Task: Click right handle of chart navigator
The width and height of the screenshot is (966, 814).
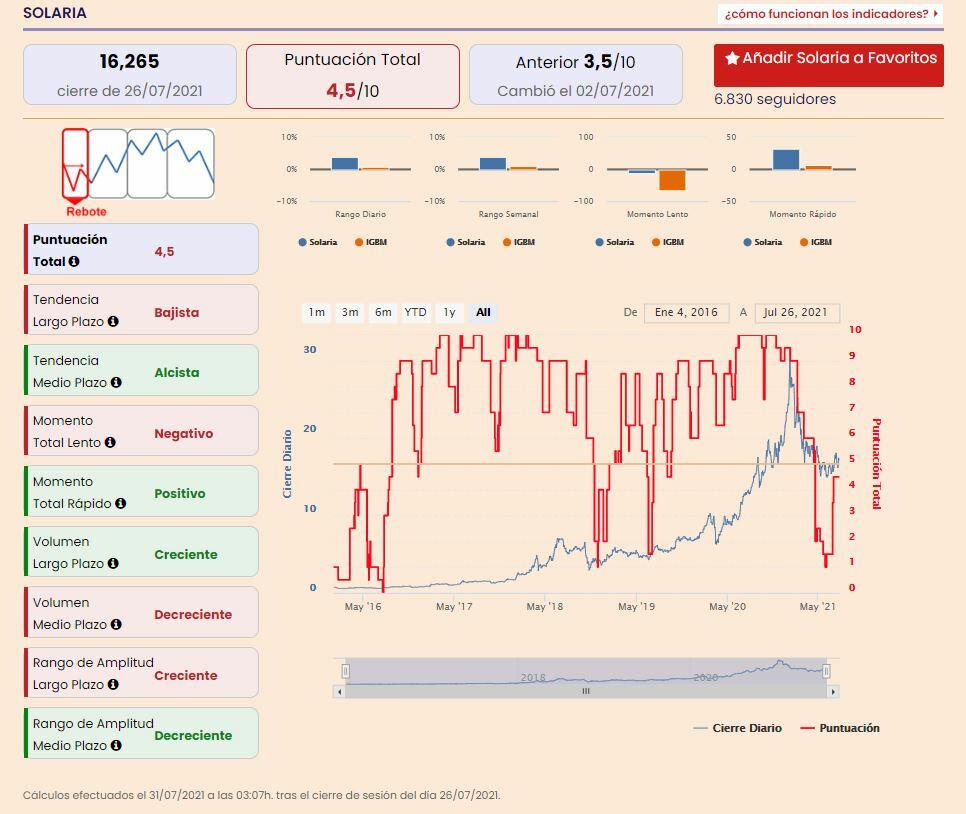Action: point(826,671)
